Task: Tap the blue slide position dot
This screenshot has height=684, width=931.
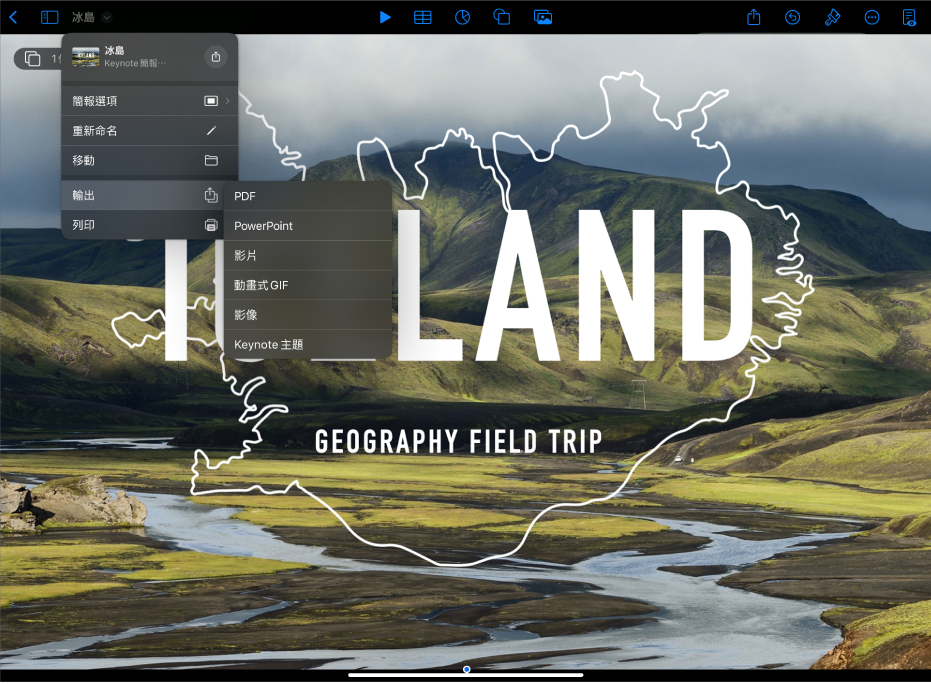Action: click(467, 669)
